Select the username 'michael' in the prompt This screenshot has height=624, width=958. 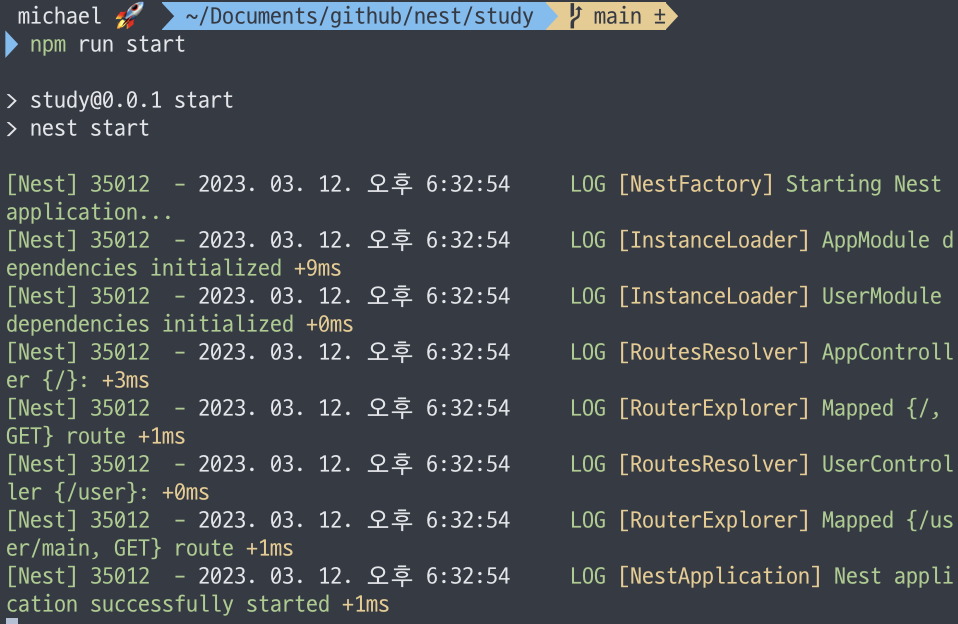pos(59,16)
